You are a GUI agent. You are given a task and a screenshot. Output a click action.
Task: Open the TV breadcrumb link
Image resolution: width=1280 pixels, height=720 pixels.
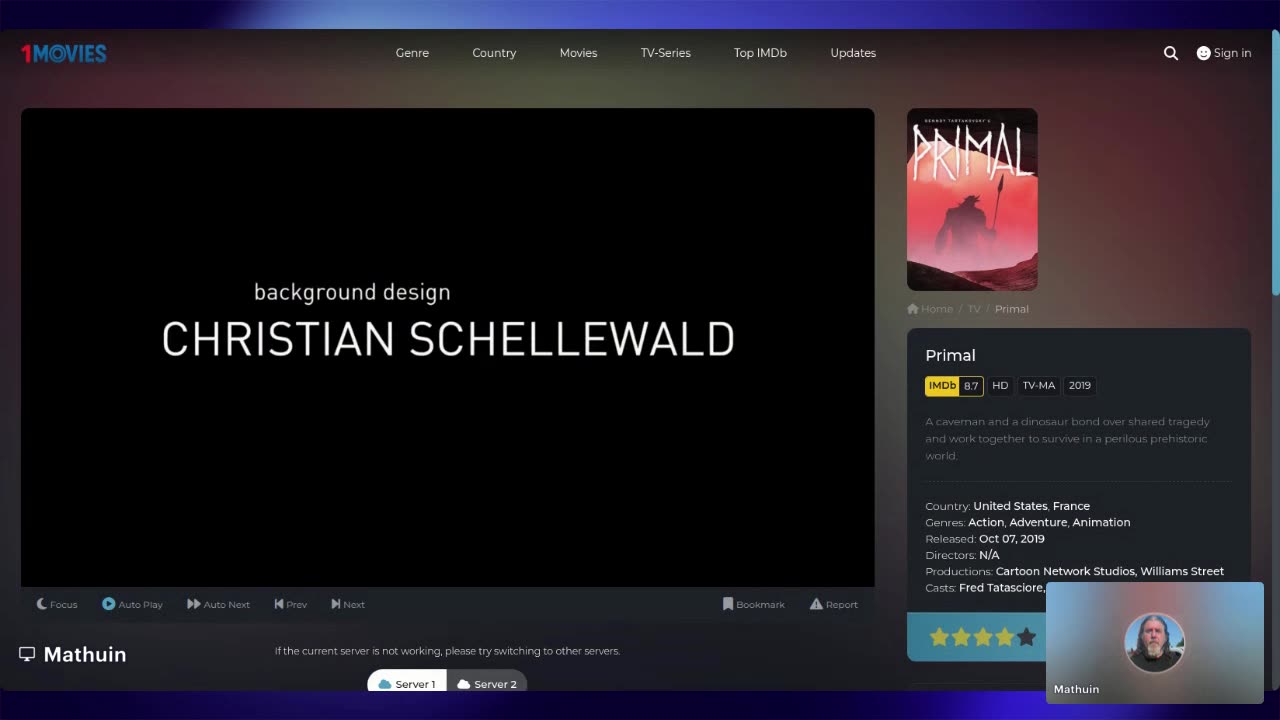[x=974, y=309]
